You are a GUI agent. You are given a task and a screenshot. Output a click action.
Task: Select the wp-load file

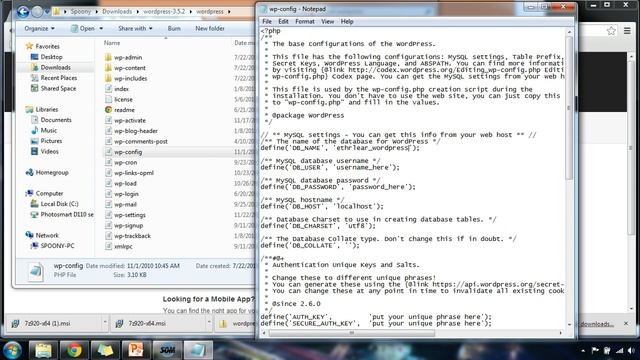tap(125, 183)
